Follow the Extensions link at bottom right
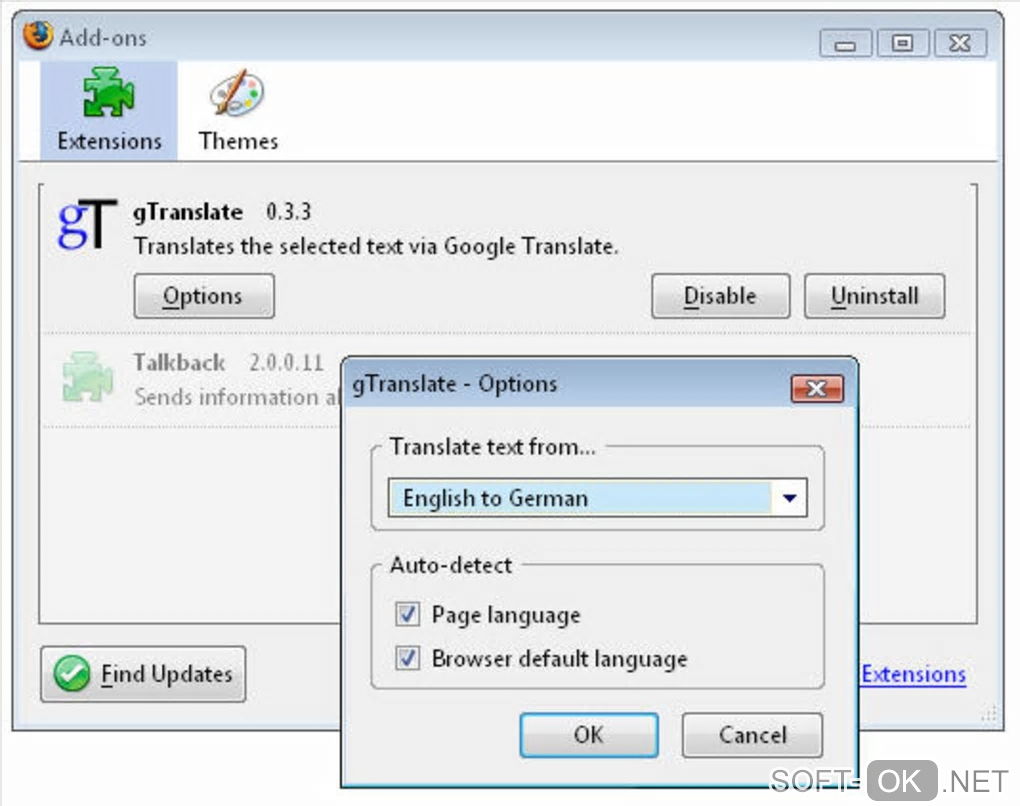 [x=913, y=674]
